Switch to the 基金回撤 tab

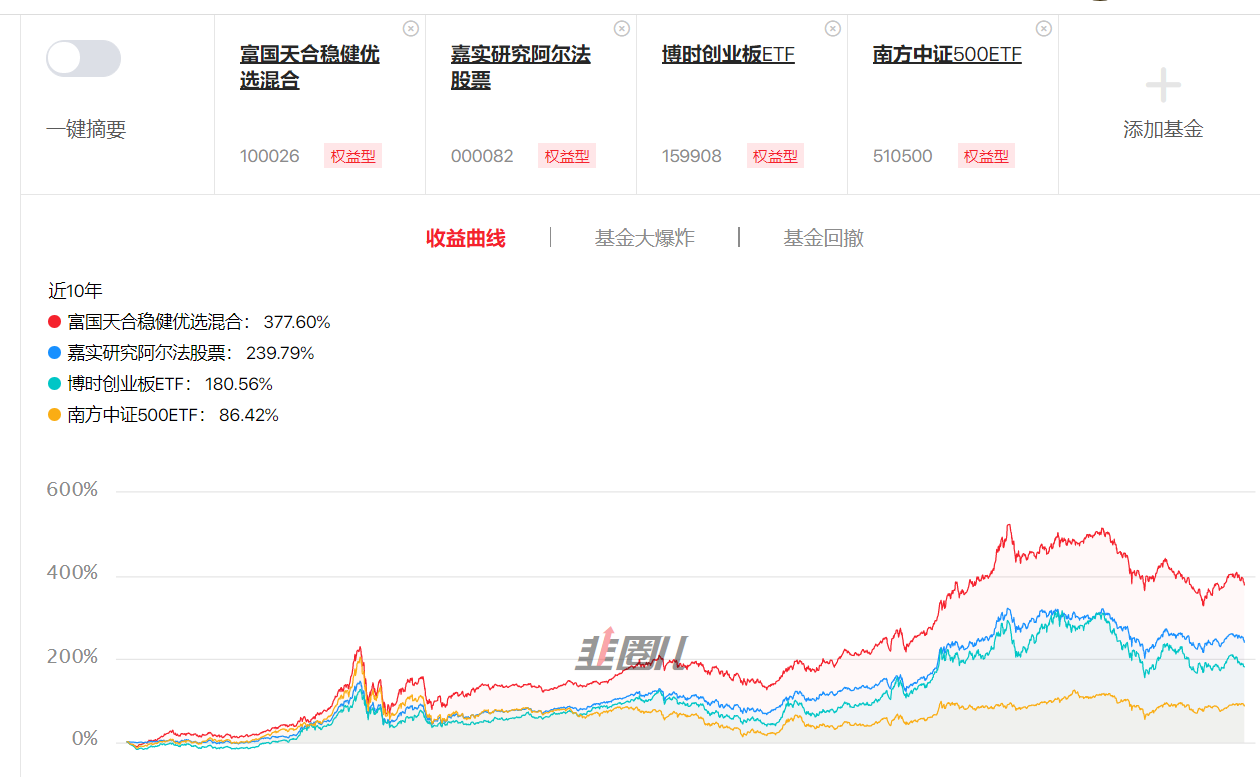point(824,238)
